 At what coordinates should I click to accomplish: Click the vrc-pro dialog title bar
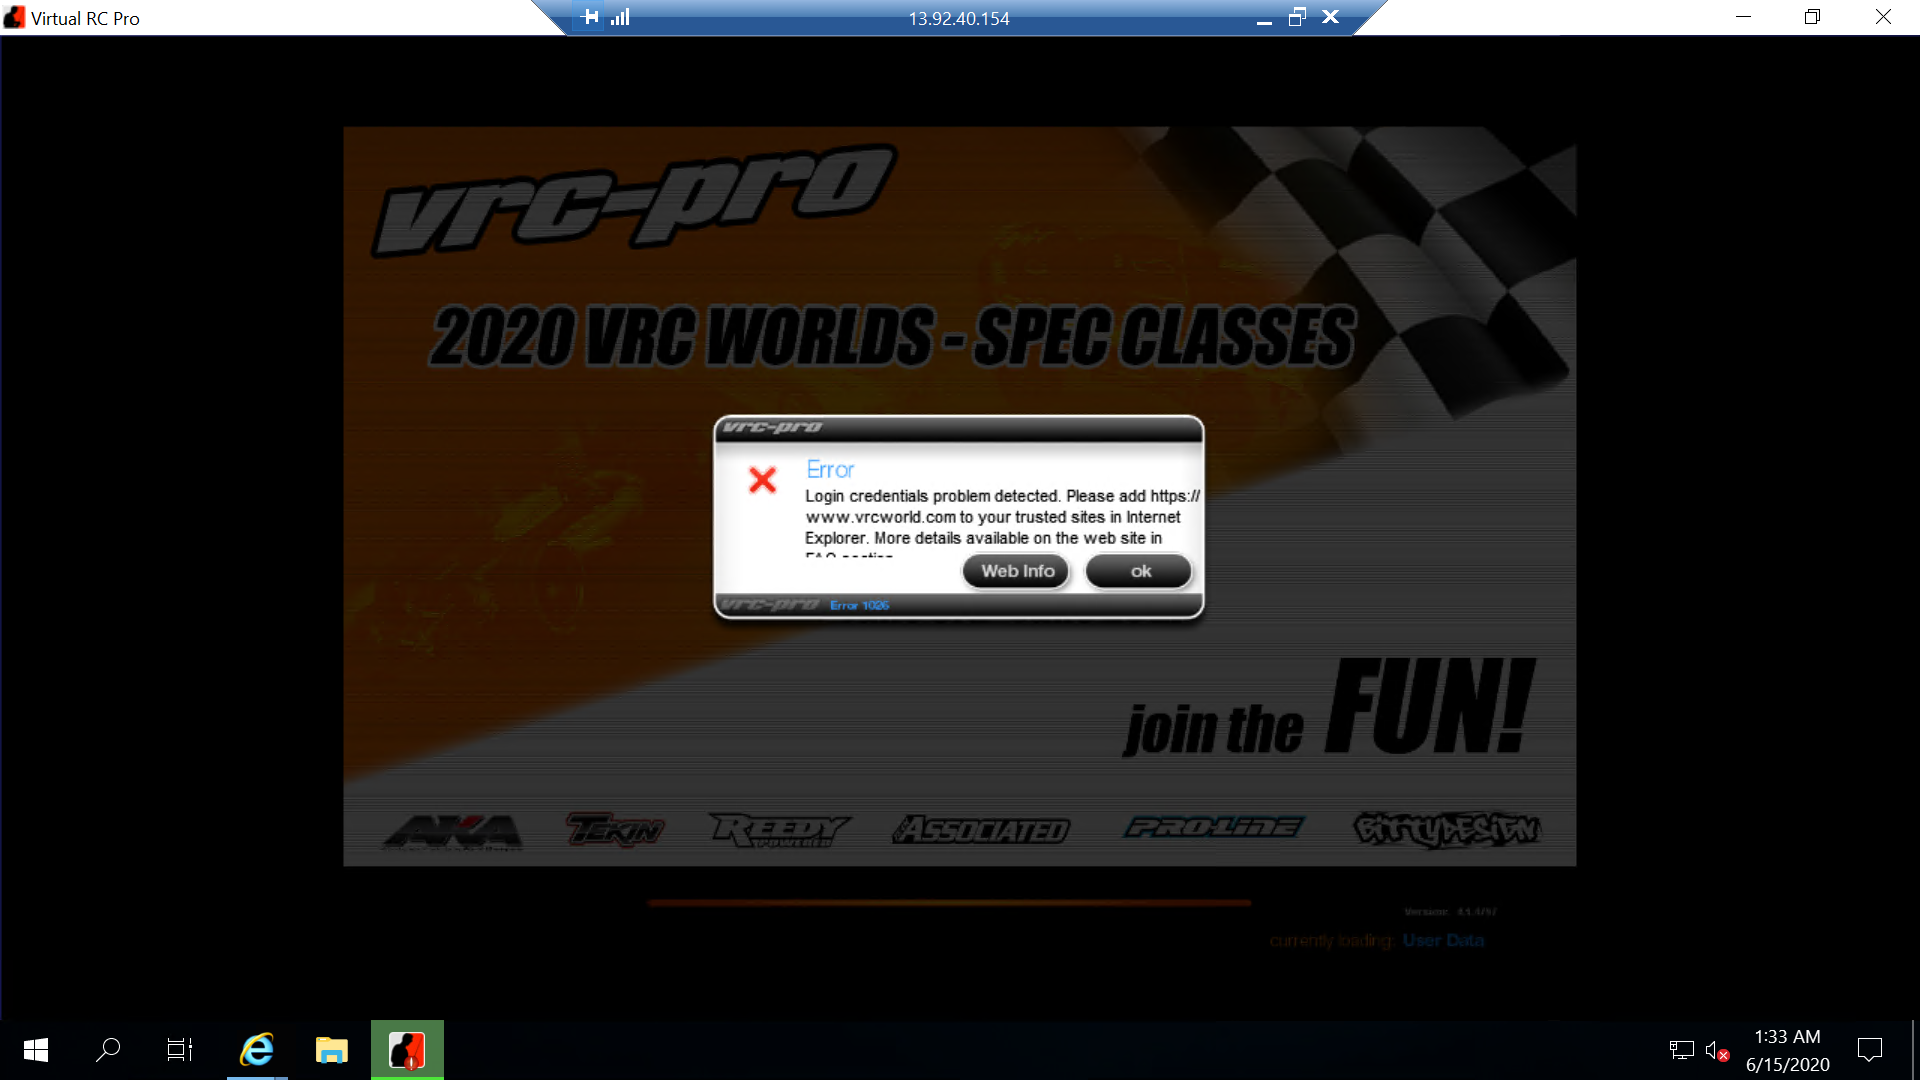coord(958,428)
